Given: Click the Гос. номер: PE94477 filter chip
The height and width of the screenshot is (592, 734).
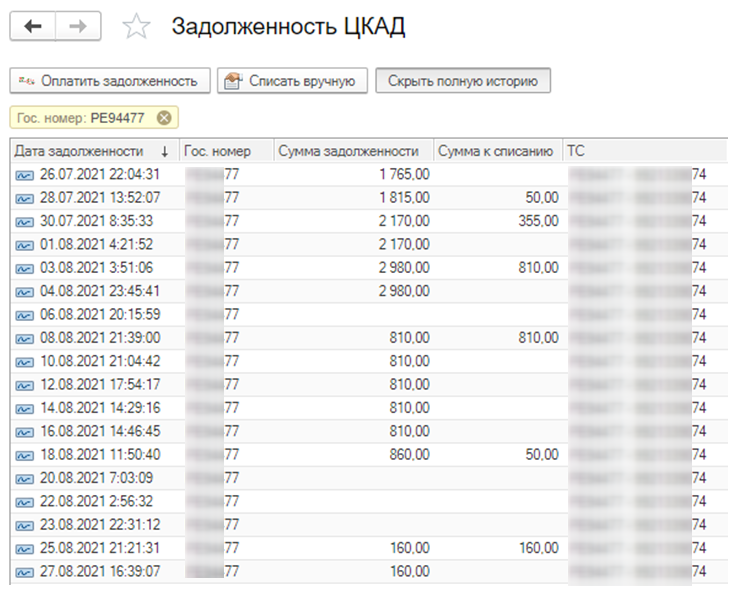Looking at the screenshot, I should [94, 117].
